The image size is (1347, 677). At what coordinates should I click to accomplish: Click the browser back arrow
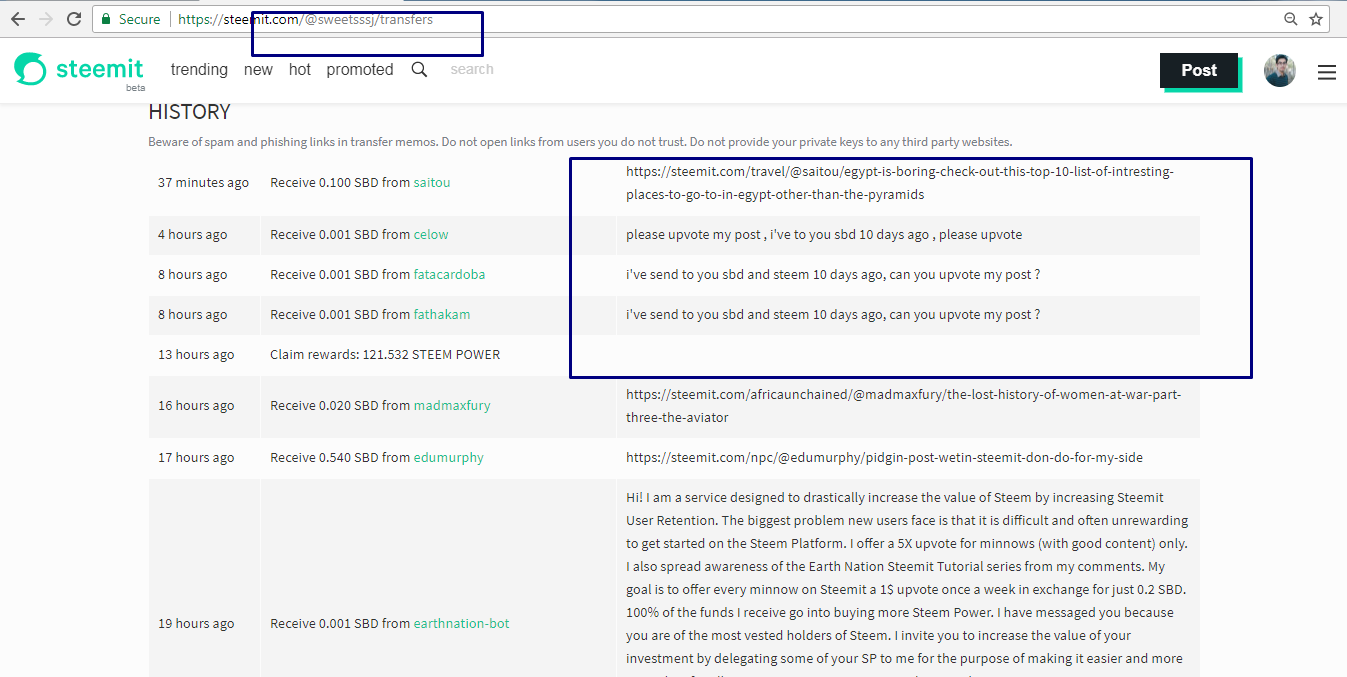click(x=18, y=19)
